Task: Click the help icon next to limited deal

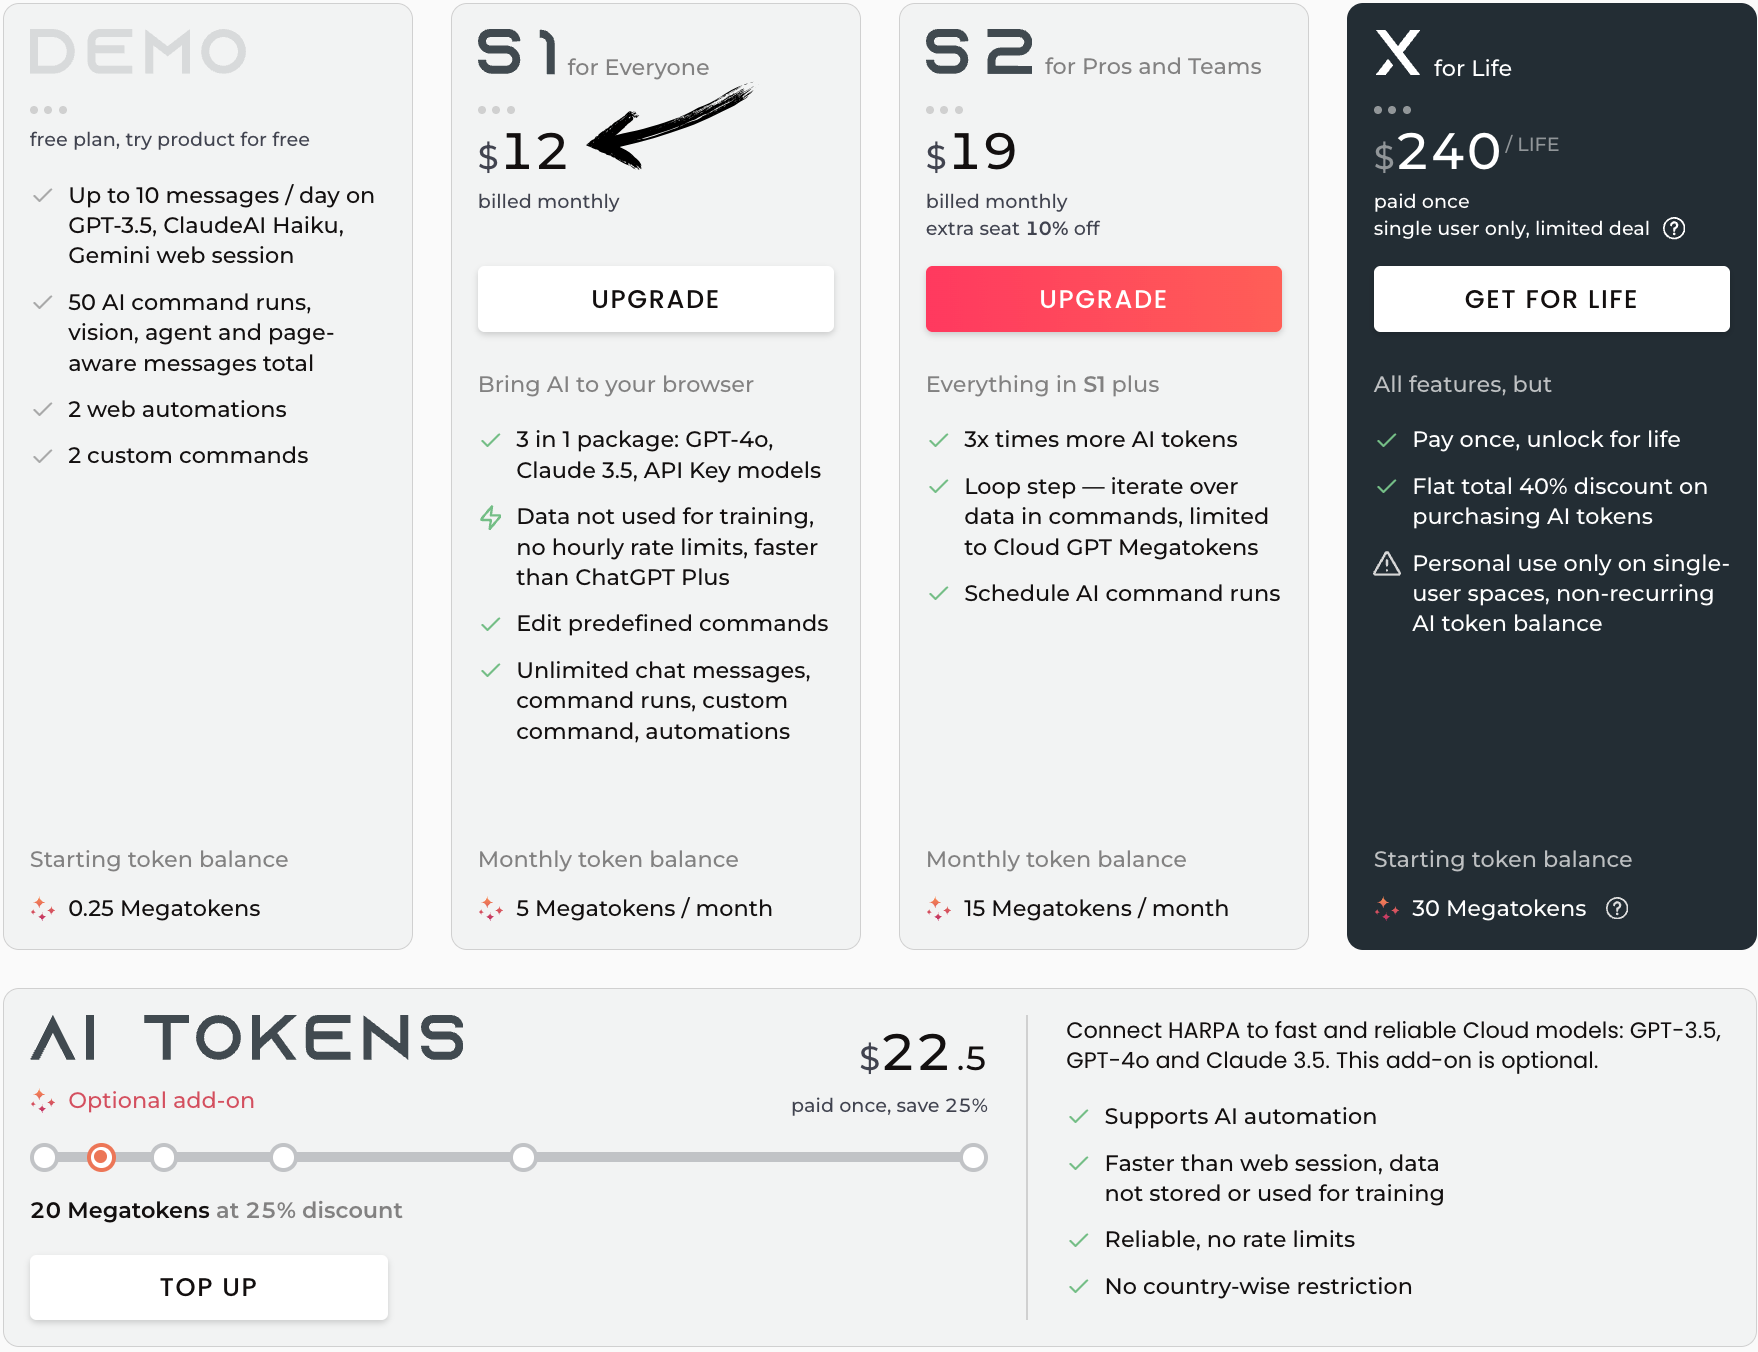Action: click(1674, 228)
